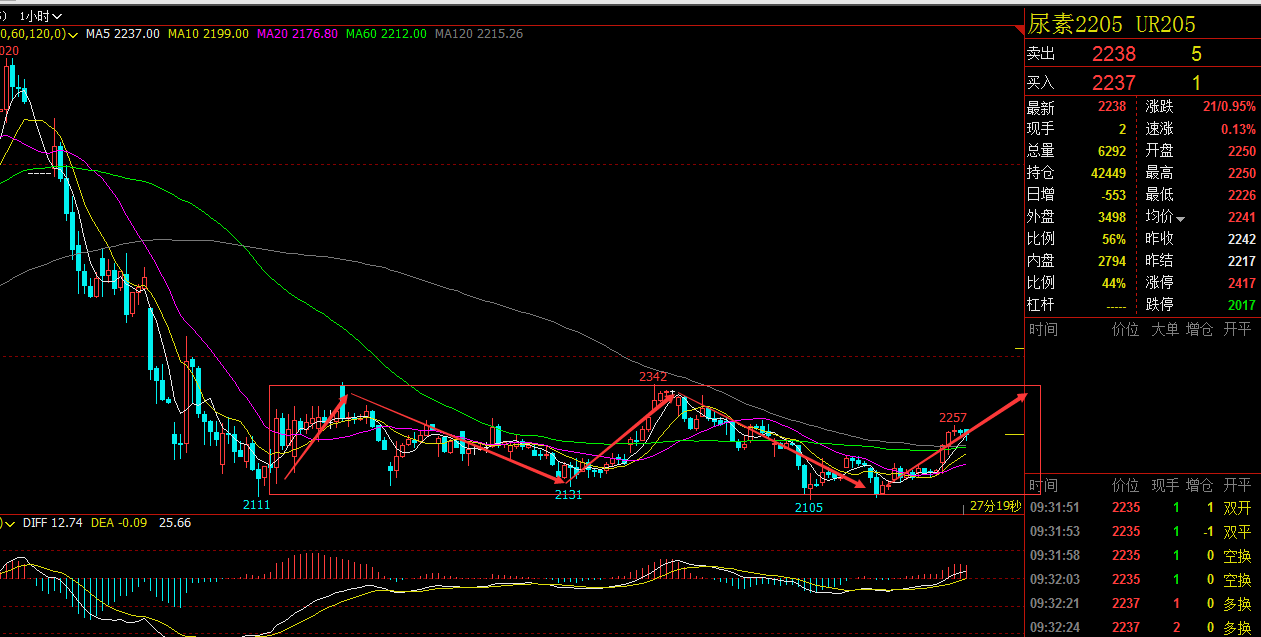Select the 内盘 value 2794
Screen dimensions: 1261x637
tap(1112, 260)
